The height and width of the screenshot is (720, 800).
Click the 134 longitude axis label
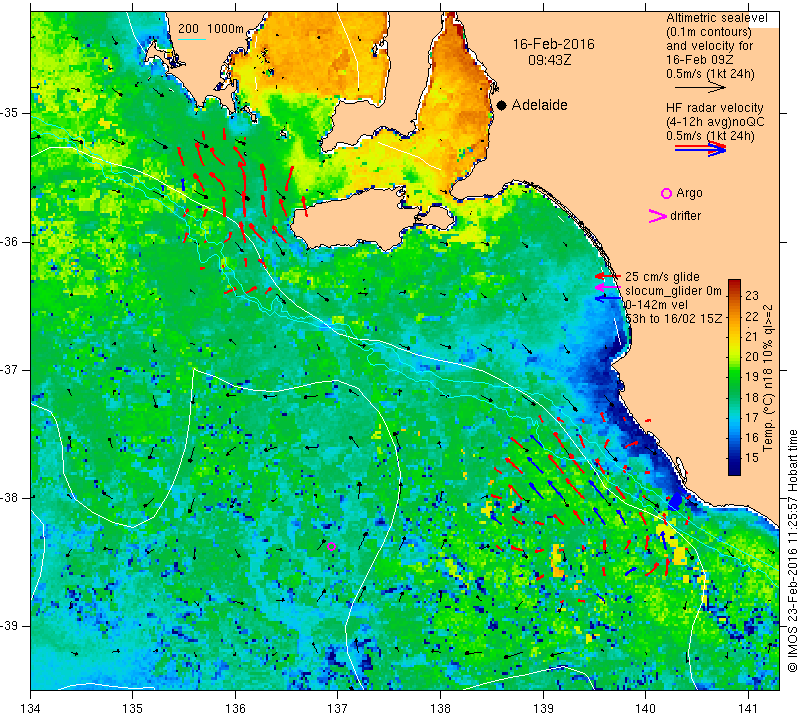31,709
